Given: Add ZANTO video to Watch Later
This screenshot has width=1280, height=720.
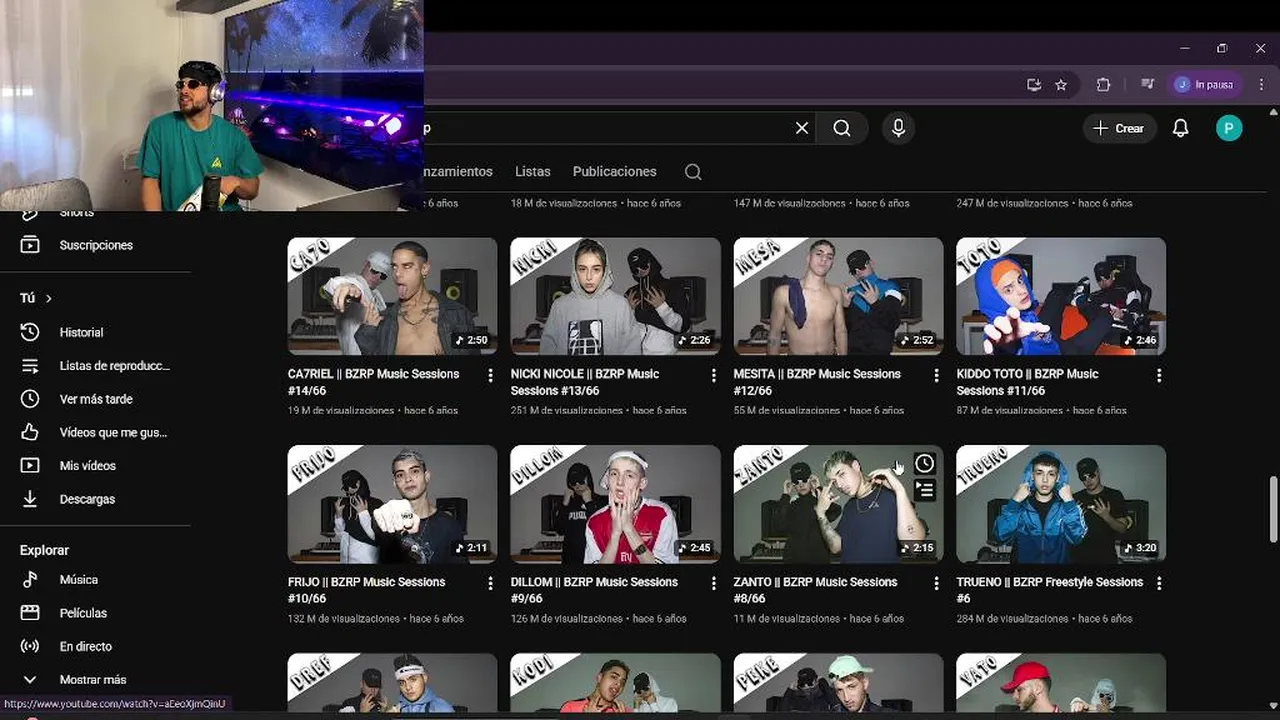Looking at the screenshot, I should [x=925, y=464].
